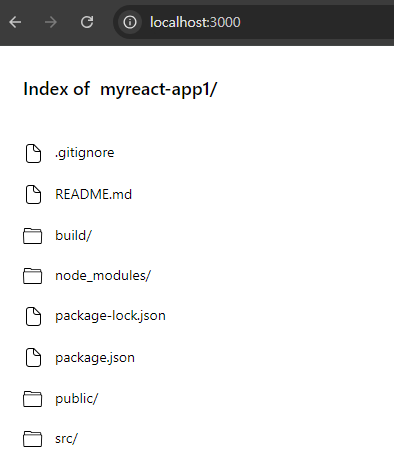Open the public/ directory link
Image resolution: width=394 pixels, height=470 pixels.
pyautogui.click(x=77, y=399)
